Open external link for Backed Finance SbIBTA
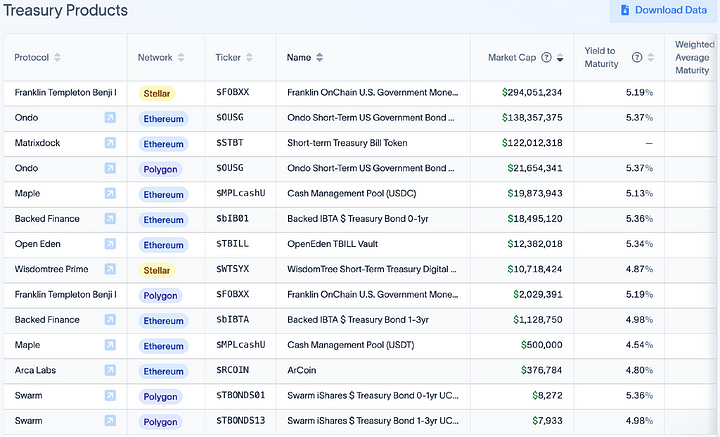The image size is (720, 437). pyautogui.click(x=110, y=319)
